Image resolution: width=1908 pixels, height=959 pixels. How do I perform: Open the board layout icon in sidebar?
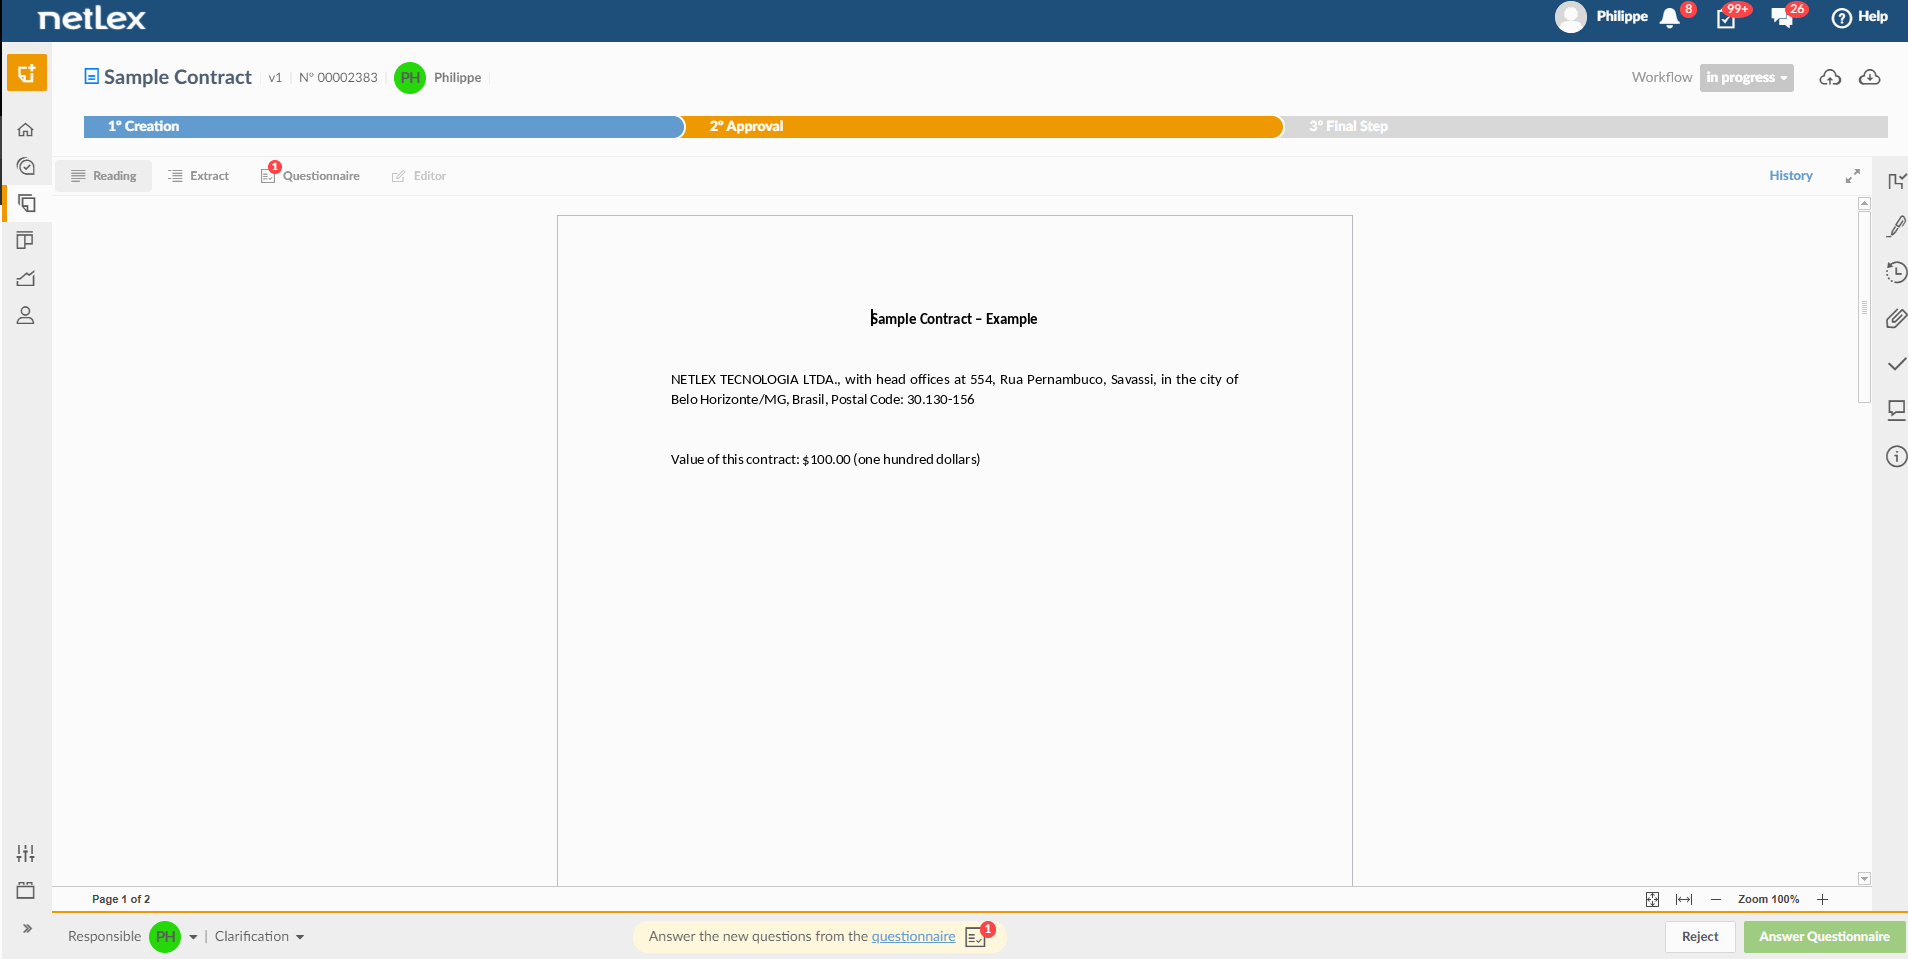(x=26, y=240)
